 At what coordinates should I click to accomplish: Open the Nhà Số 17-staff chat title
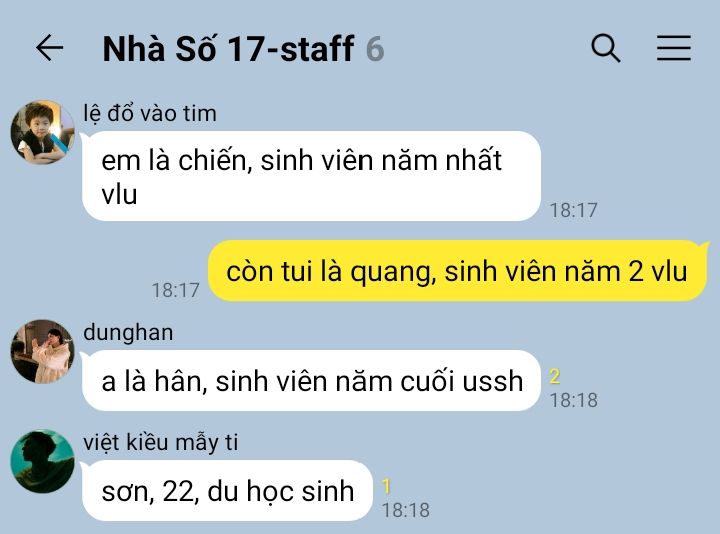pyautogui.click(x=228, y=48)
